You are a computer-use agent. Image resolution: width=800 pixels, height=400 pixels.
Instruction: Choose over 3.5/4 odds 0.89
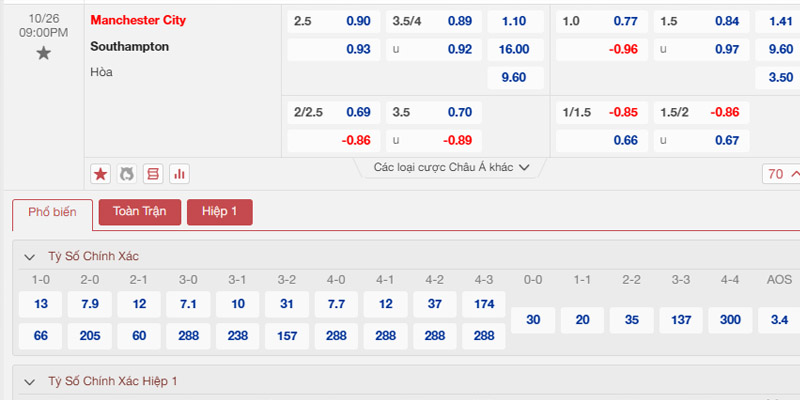434,22
